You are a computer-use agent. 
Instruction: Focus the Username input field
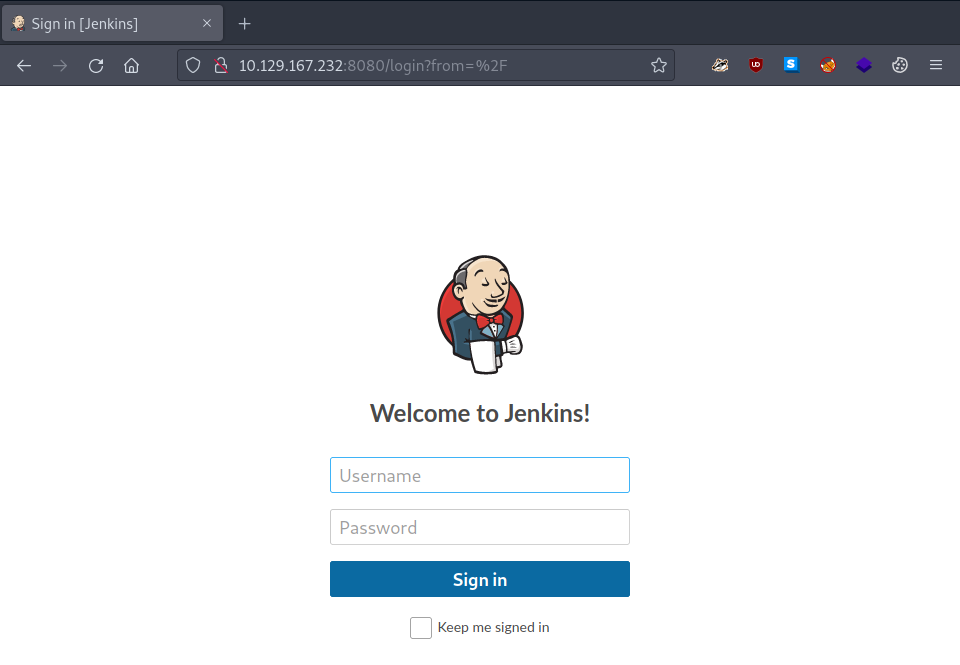pyautogui.click(x=480, y=475)
